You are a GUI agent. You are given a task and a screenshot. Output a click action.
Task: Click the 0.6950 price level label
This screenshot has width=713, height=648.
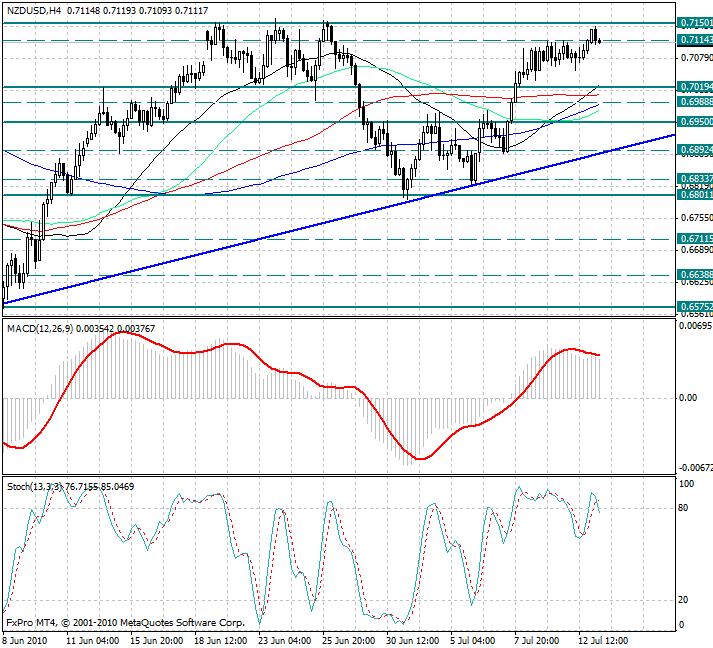click(695, 122)
